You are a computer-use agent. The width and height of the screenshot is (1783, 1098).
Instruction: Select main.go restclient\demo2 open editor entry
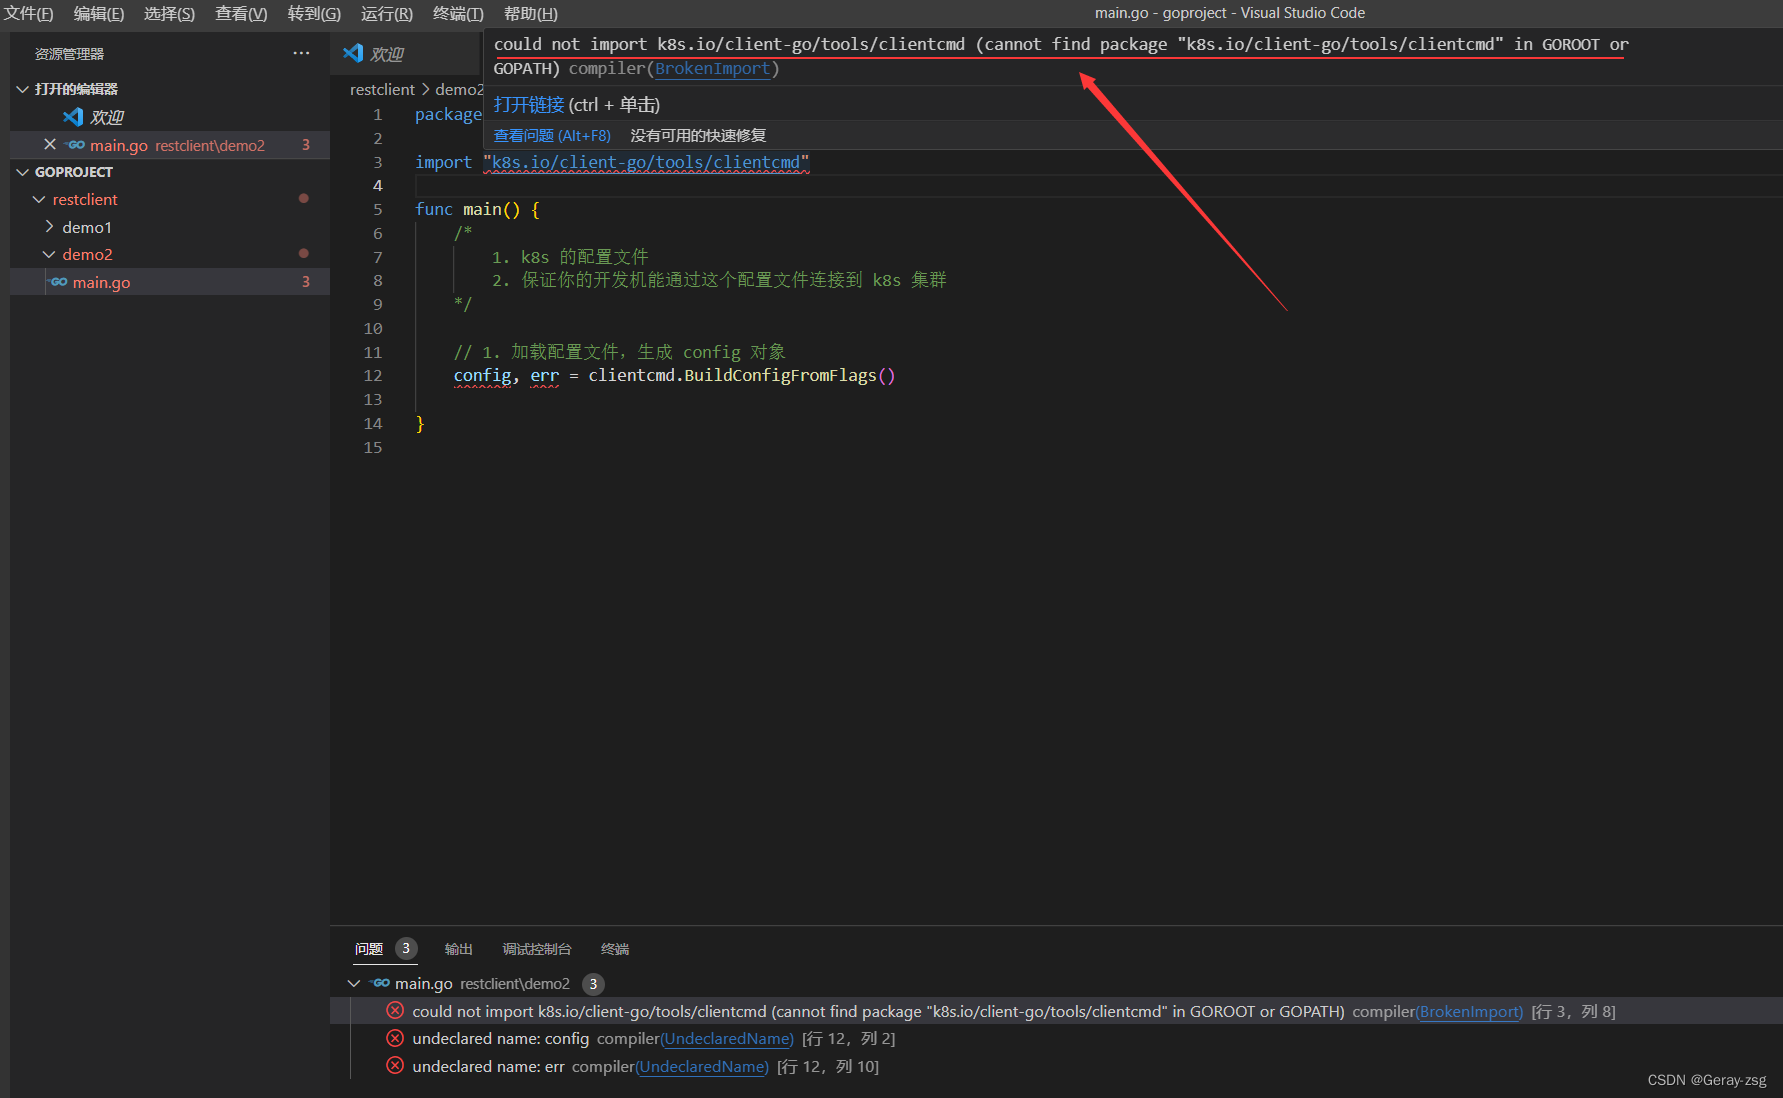click(170, 145)
